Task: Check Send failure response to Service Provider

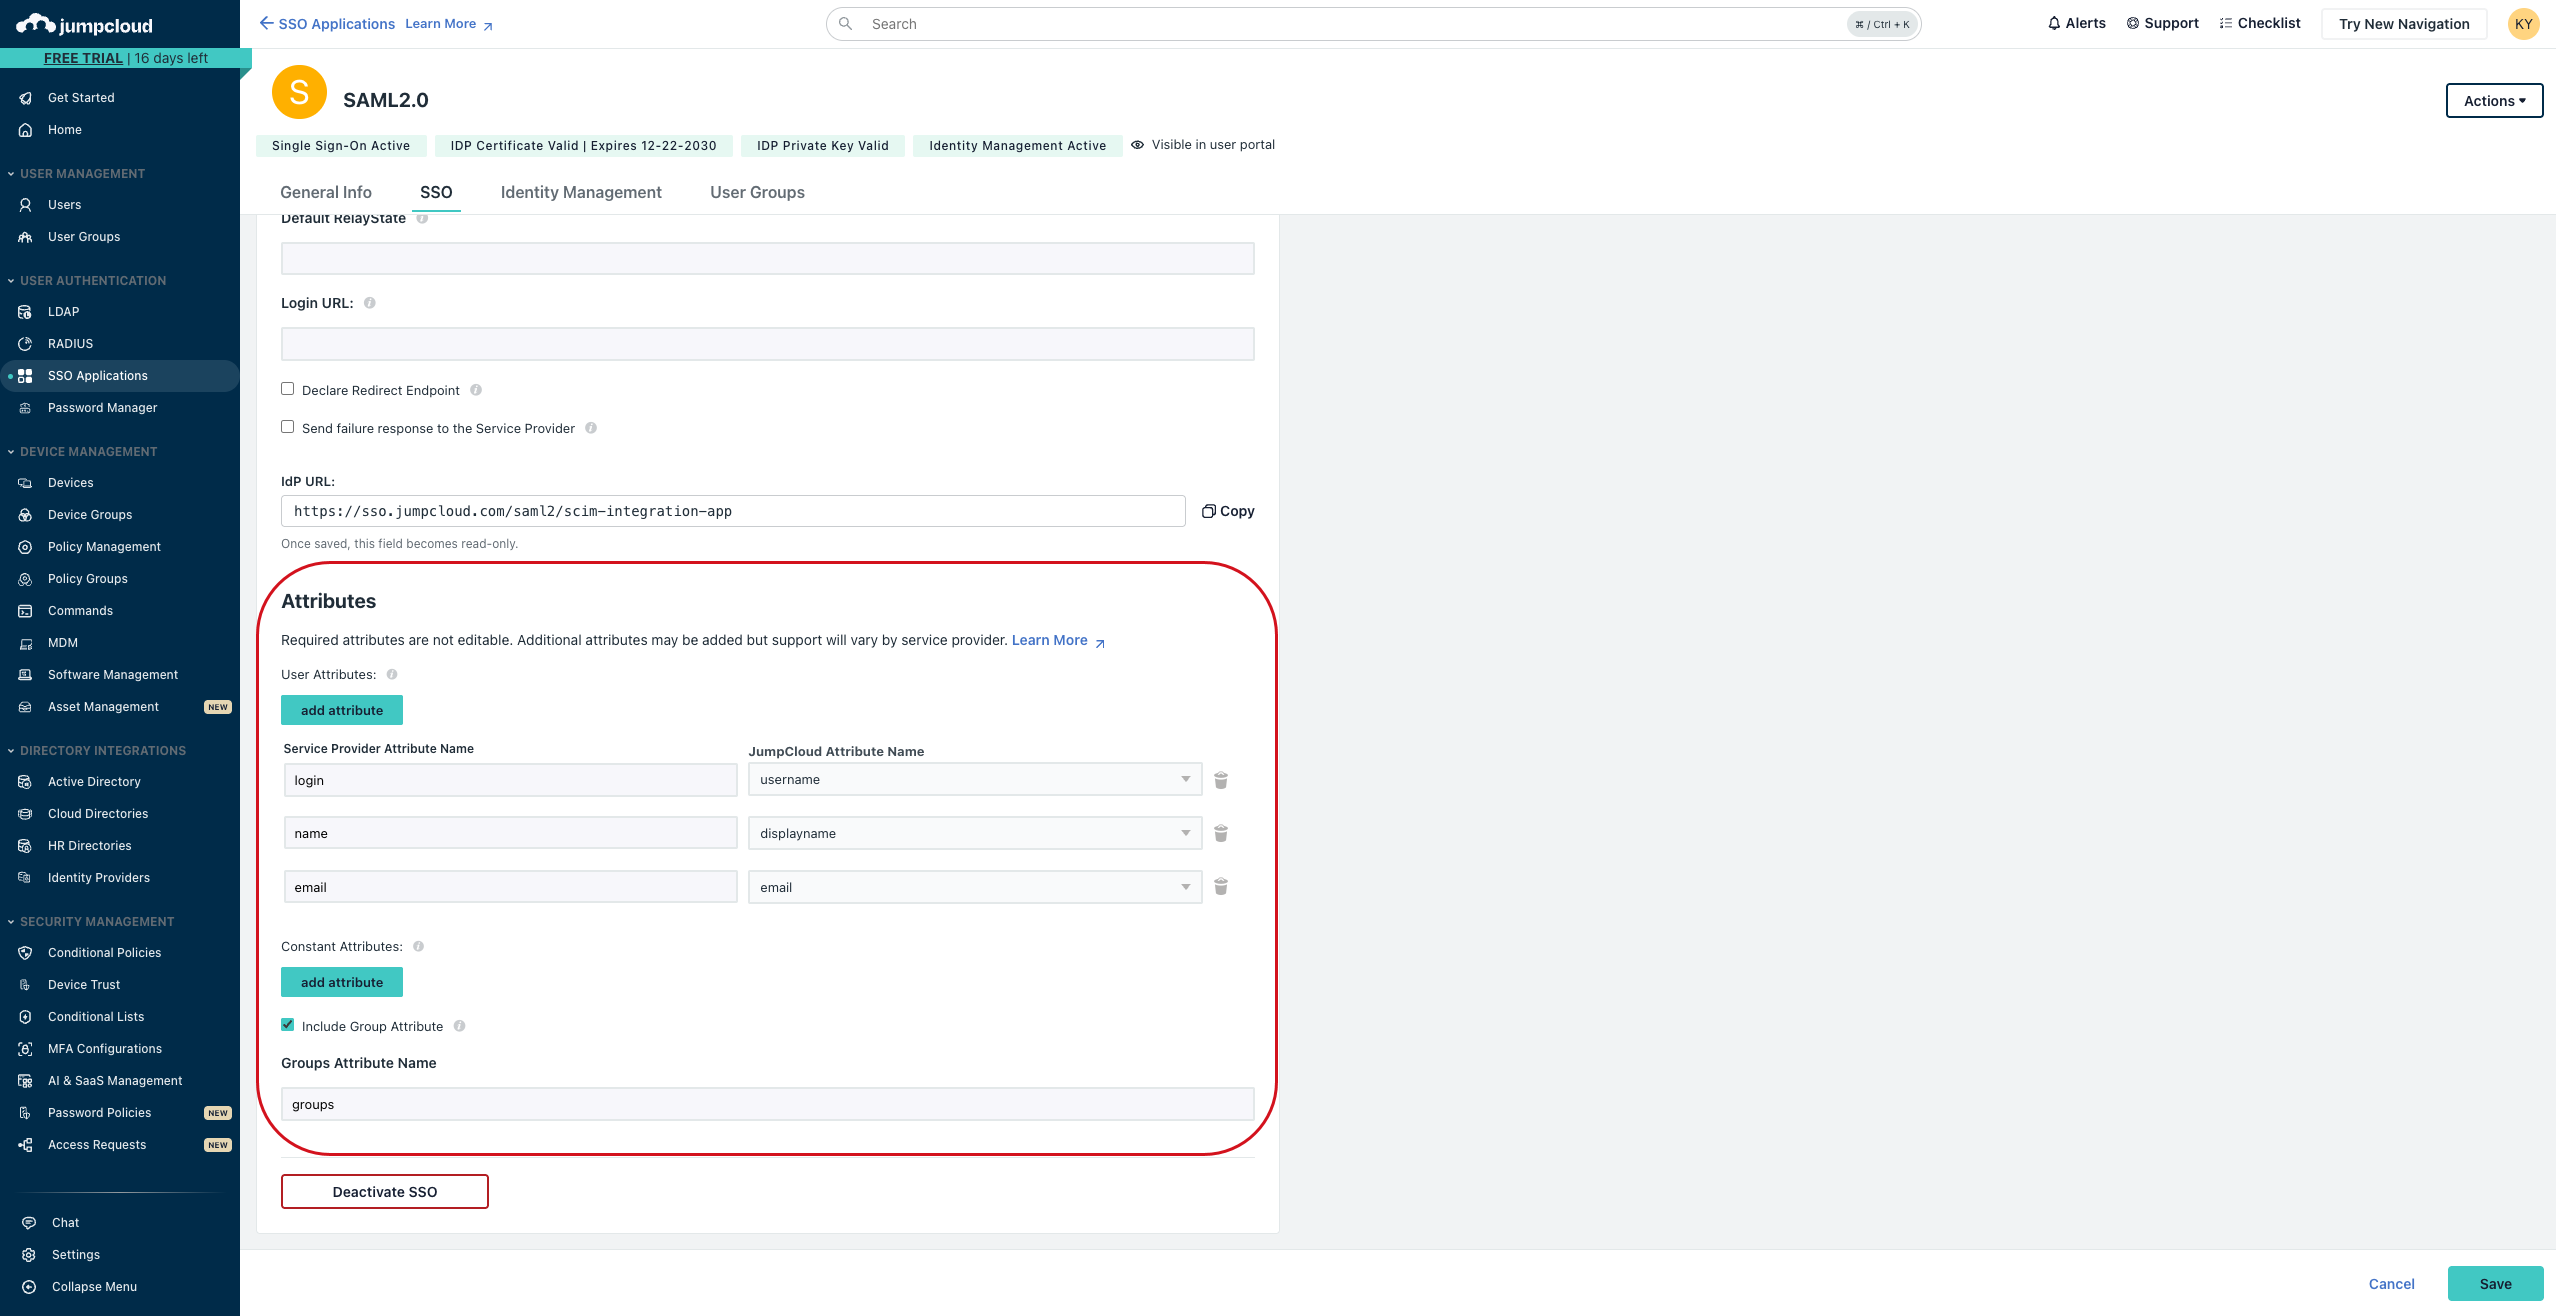Action: pyautogui.click(x=288, y=427)
